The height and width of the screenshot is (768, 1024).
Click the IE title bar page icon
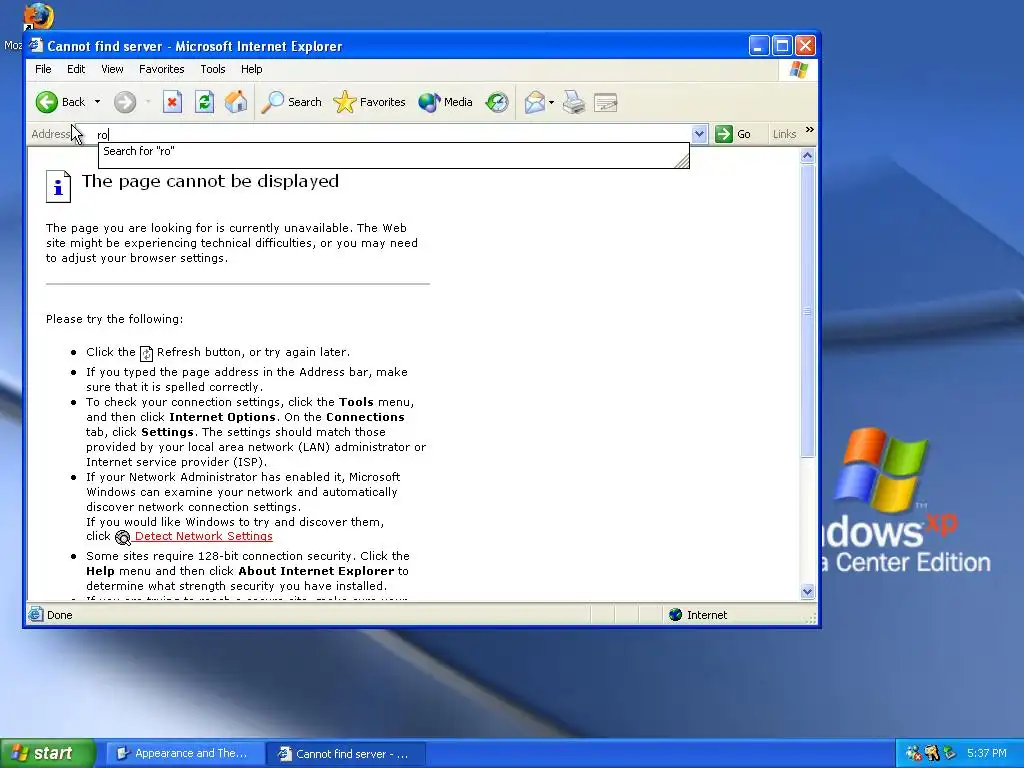pyautogui.click(x=37, y=45)
